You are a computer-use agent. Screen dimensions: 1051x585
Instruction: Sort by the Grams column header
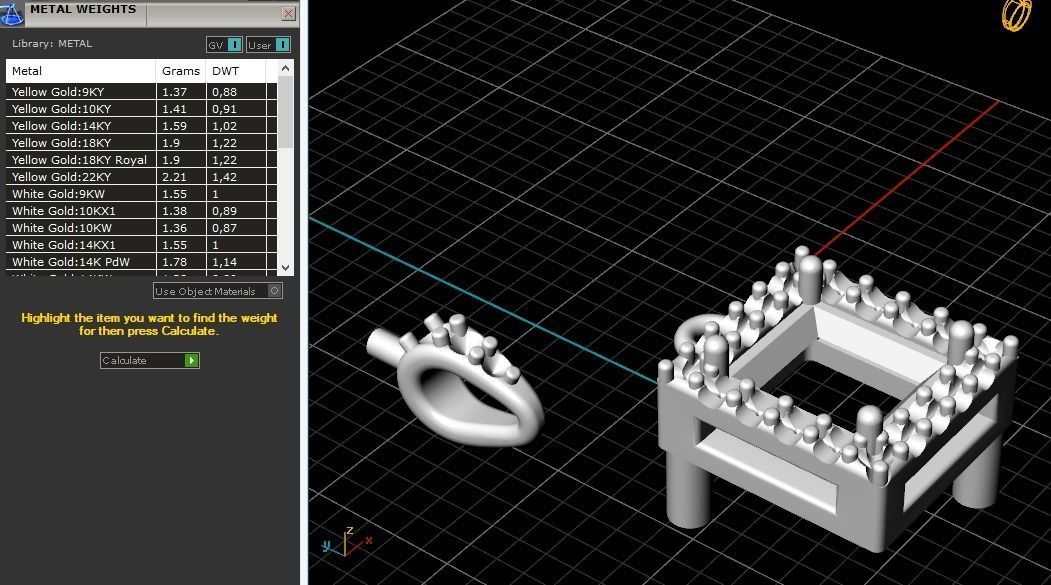(x=181, y=71)
